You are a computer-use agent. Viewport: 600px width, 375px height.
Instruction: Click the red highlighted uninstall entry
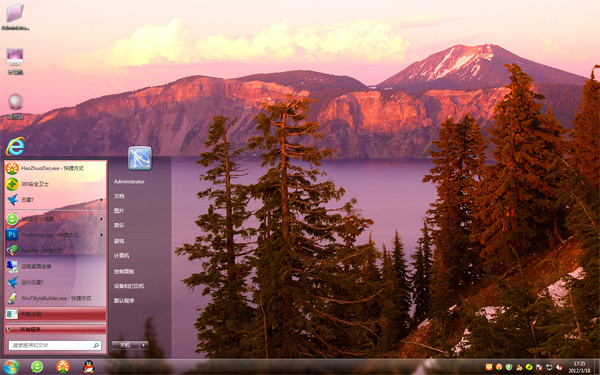pyautogui.click(x=55, y=314)
